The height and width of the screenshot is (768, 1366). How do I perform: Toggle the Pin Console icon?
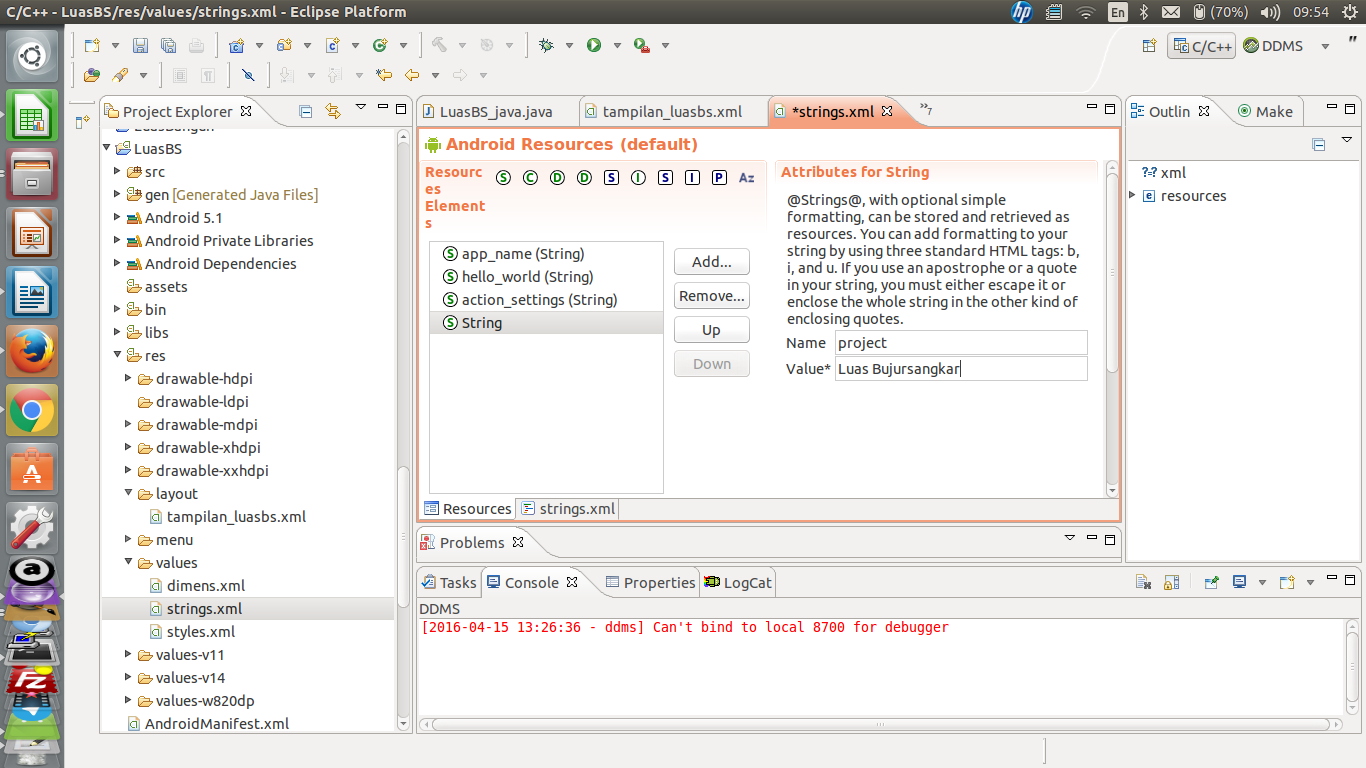tap(1211, 582)
